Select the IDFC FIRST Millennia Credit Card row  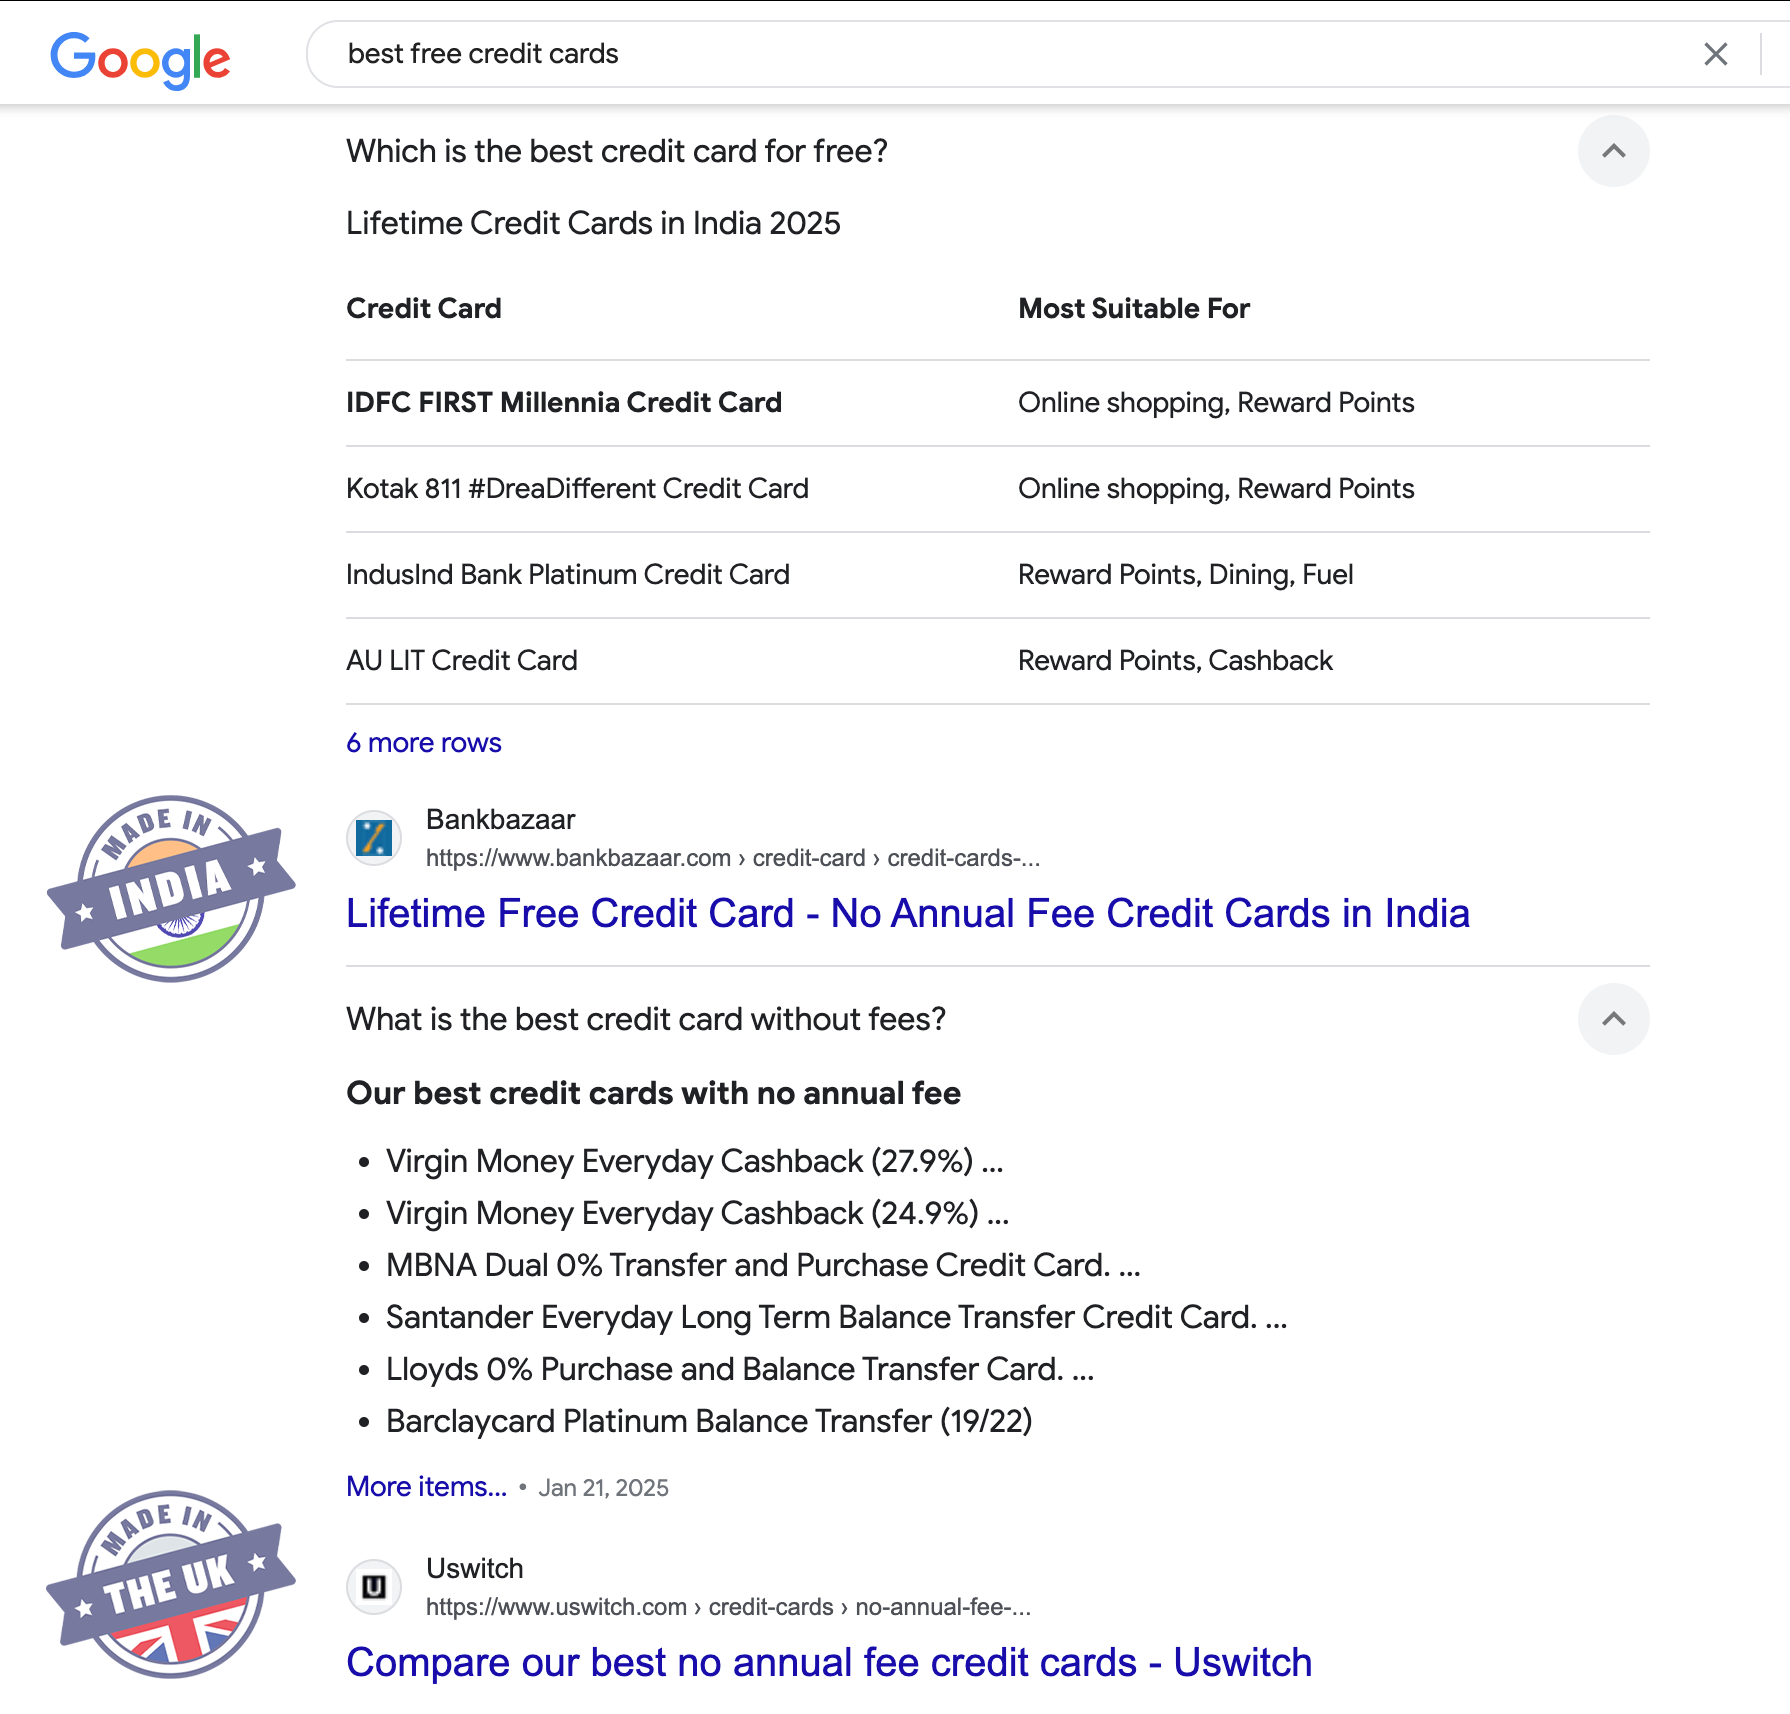click(564, 403)
